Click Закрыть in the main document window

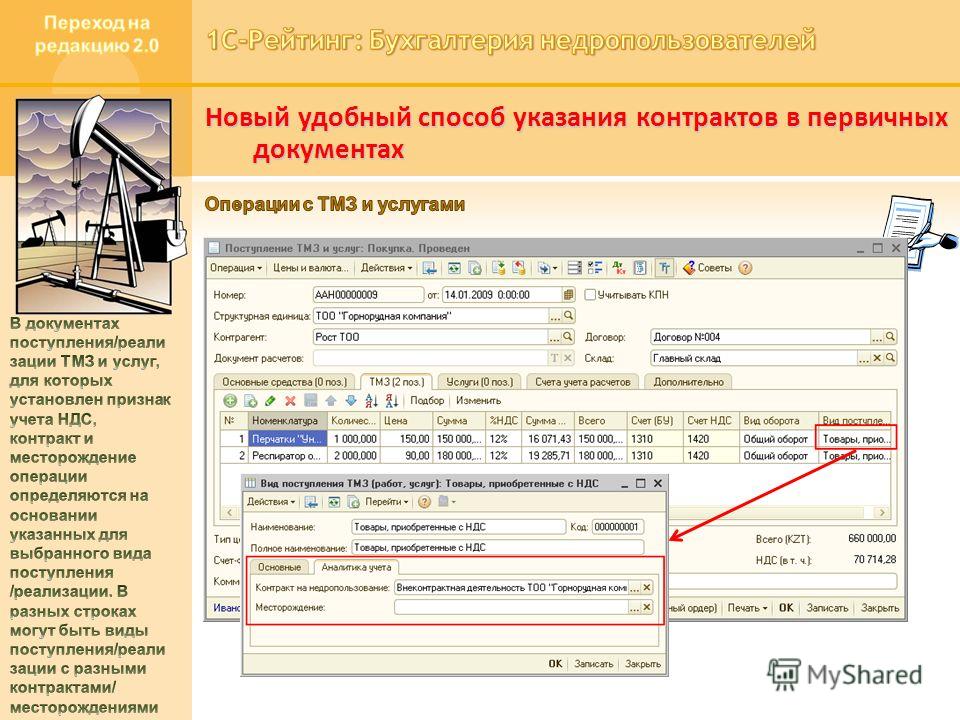880,608
